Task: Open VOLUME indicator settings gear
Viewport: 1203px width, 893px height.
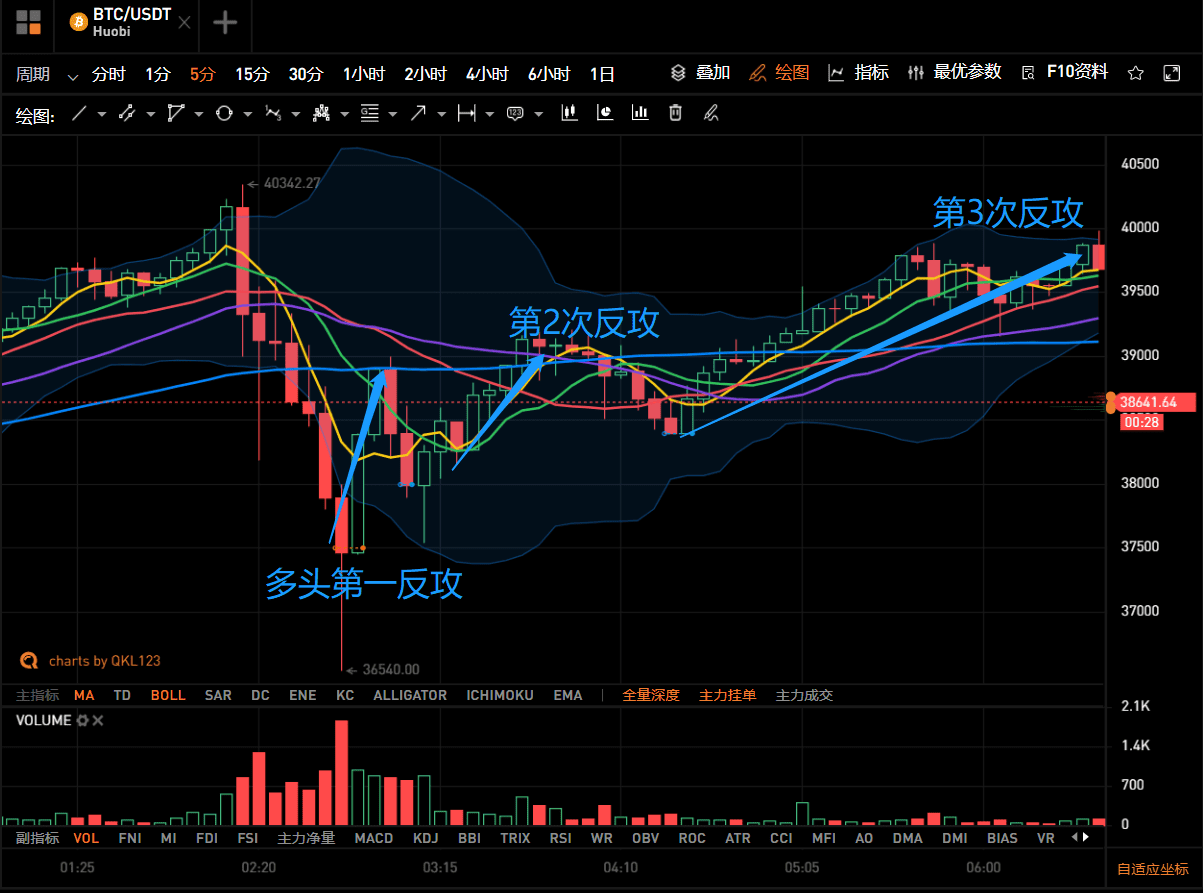Action: click(83, 720)
